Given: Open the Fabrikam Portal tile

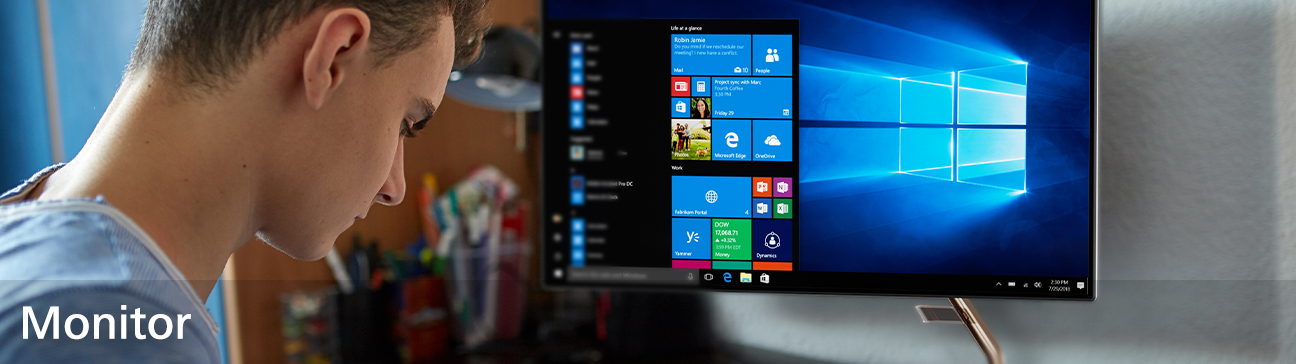Looking at the screenshot, I should 711,197.
